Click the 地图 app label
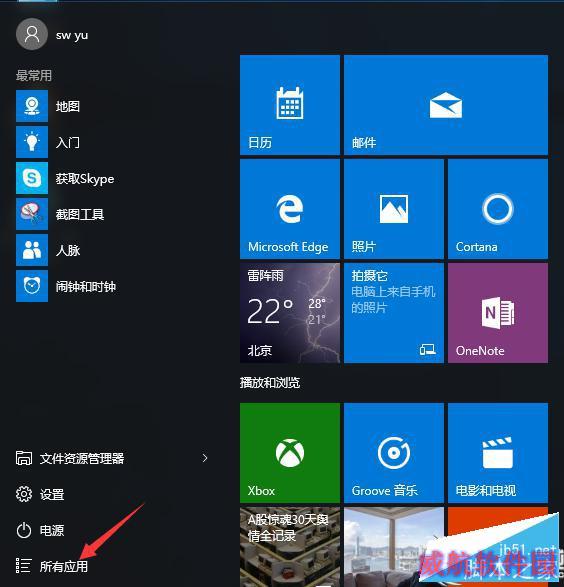 [68, 106]
